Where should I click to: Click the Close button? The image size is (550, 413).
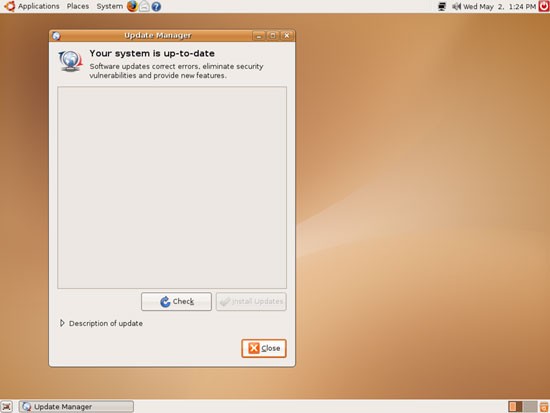coord(264,348)
